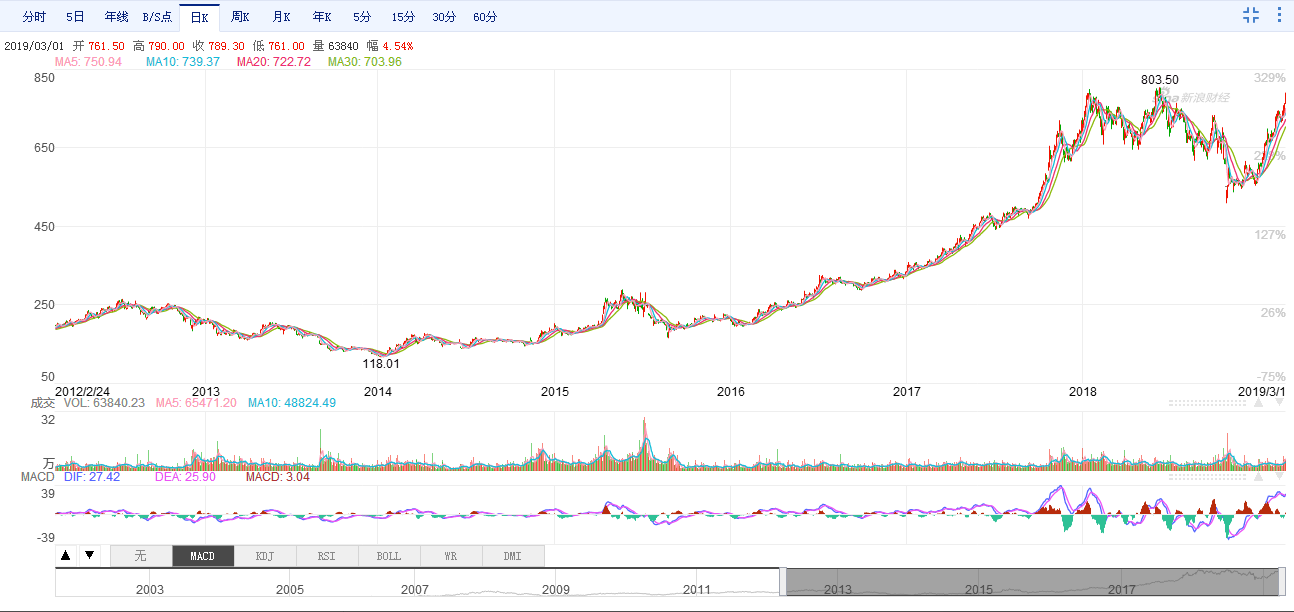The width and height of the screenshot is (1294, 612).
Task: Switch to 60分 minute interval
Action: point(485,17)
